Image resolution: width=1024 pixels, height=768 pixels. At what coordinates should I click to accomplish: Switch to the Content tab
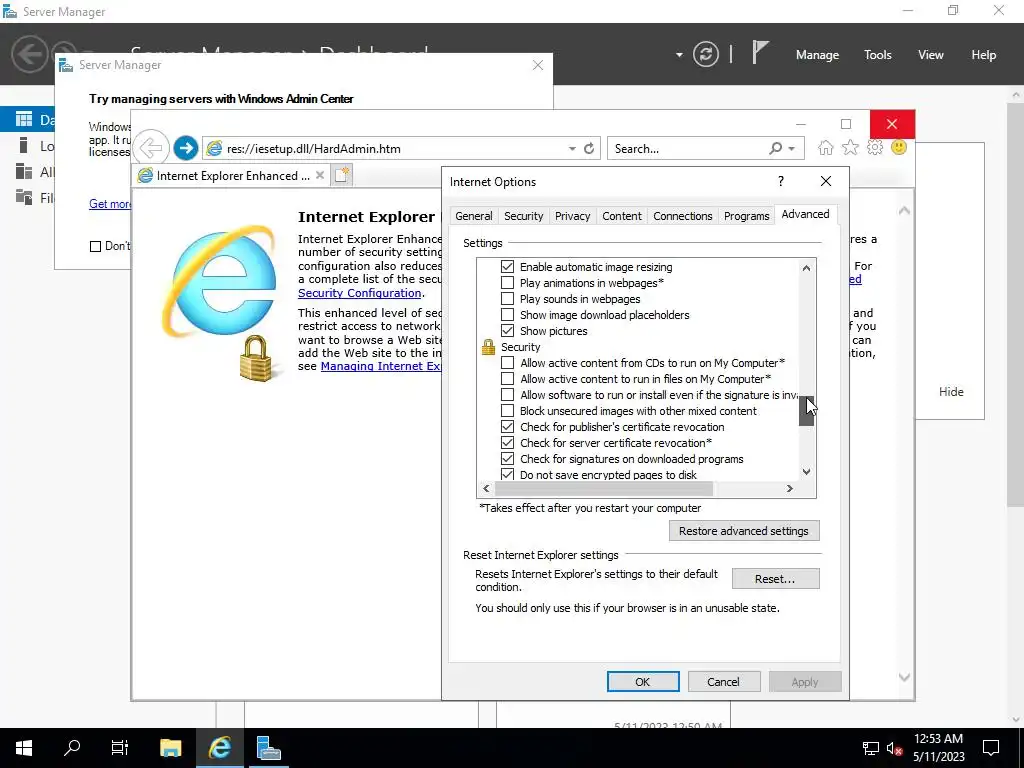622,216
